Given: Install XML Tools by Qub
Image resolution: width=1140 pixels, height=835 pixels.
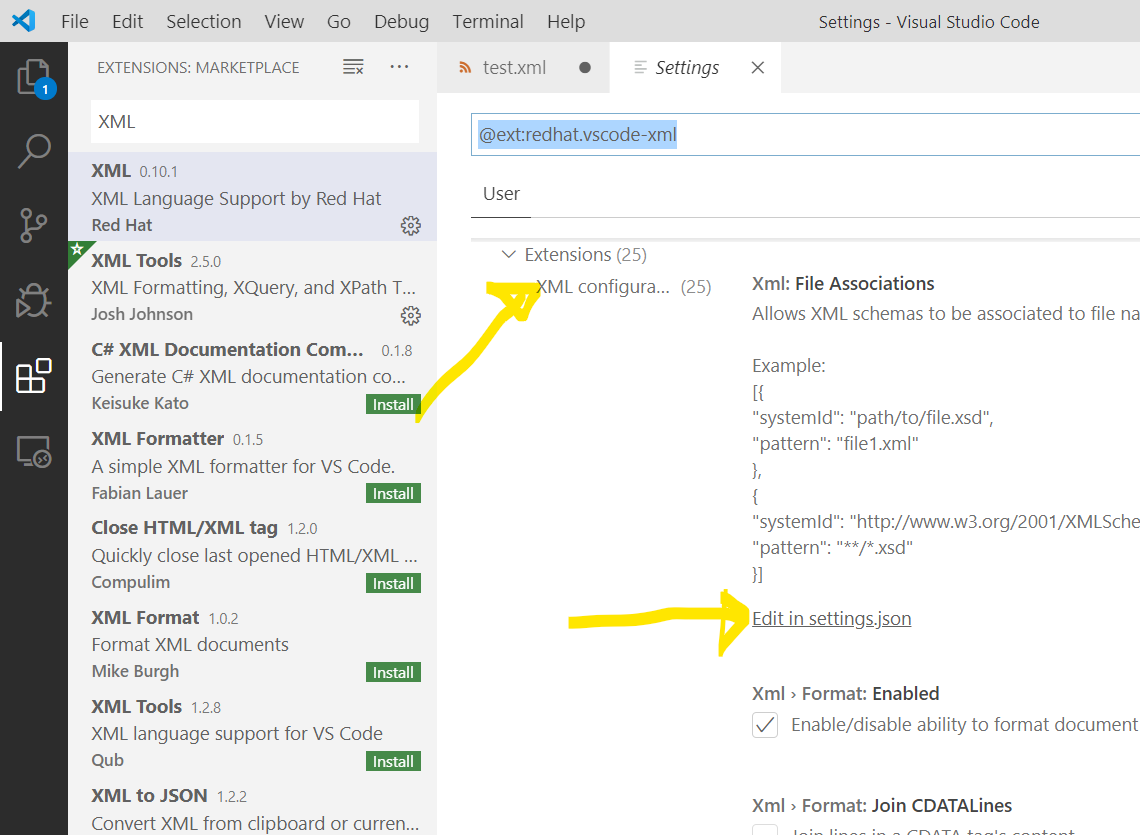Looking at the screenshot, I should [x=393, y=762].
